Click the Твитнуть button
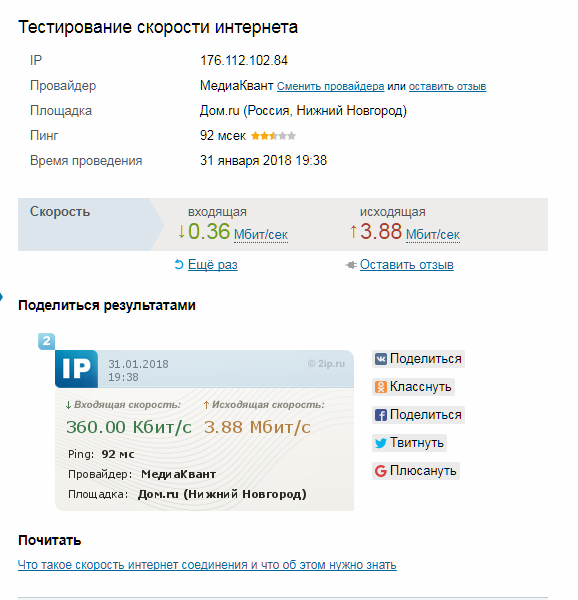This screenshot has height=600, width=578. click(x=409, y=443)
